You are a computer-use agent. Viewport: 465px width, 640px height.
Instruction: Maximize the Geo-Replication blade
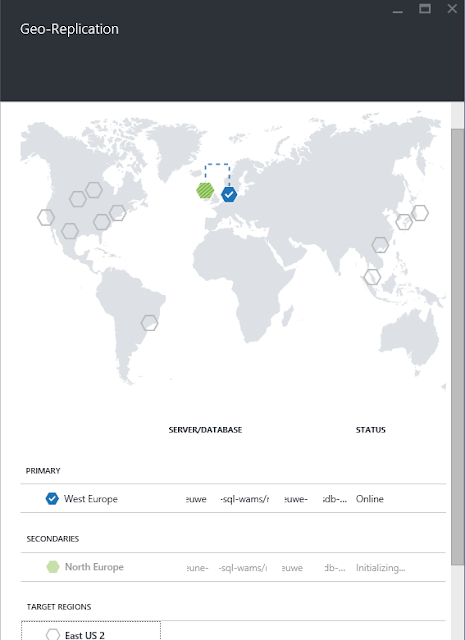coord(425,9)
